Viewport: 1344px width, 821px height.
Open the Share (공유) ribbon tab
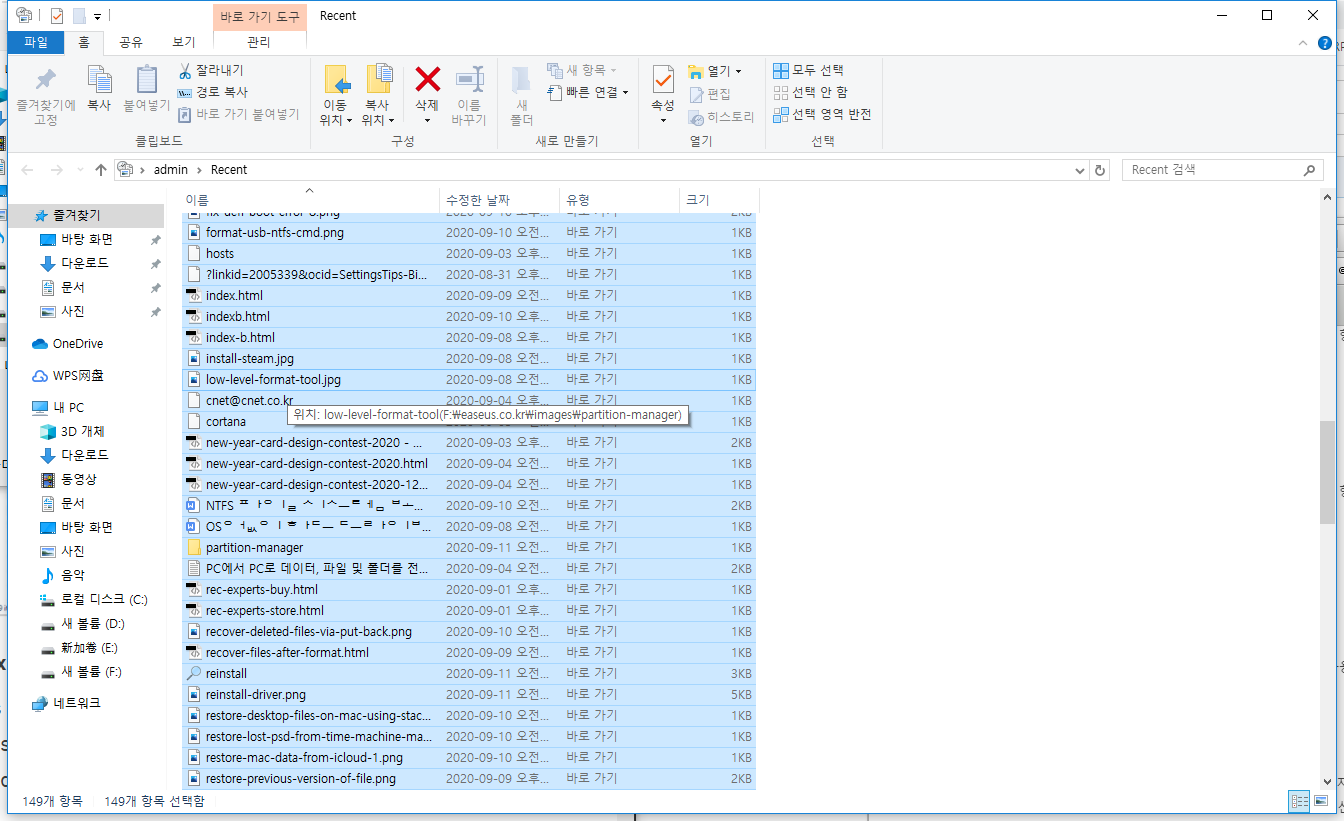click(x=130, y=42)
